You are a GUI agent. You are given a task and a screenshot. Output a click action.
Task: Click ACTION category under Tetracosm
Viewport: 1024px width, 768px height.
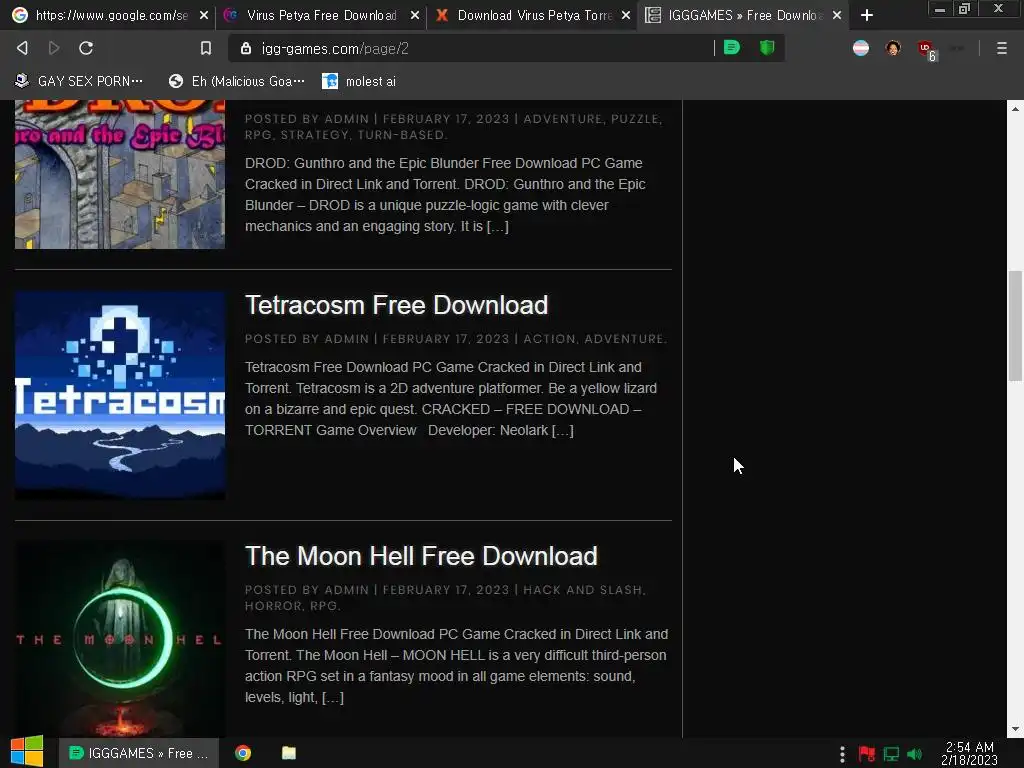(x=549, y=338)
